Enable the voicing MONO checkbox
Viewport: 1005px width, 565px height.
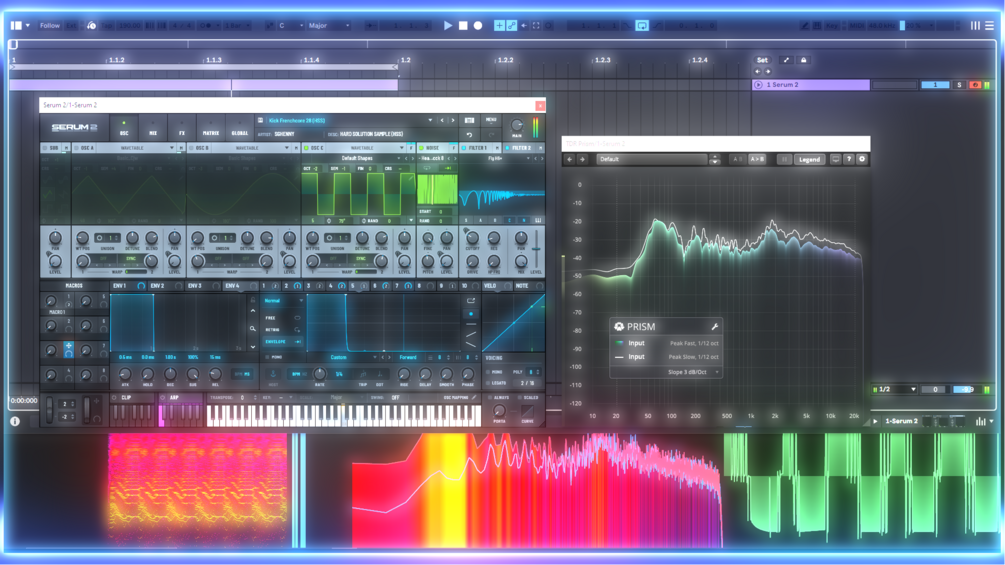point(488,372)
